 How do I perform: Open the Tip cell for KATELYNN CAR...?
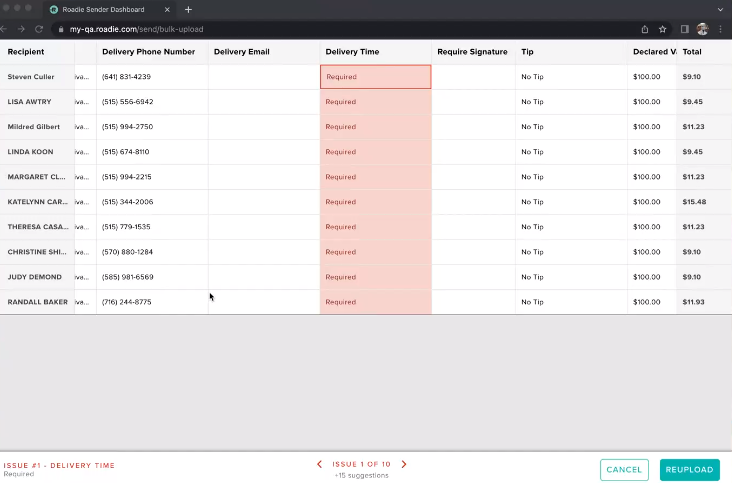pos(571,202)
